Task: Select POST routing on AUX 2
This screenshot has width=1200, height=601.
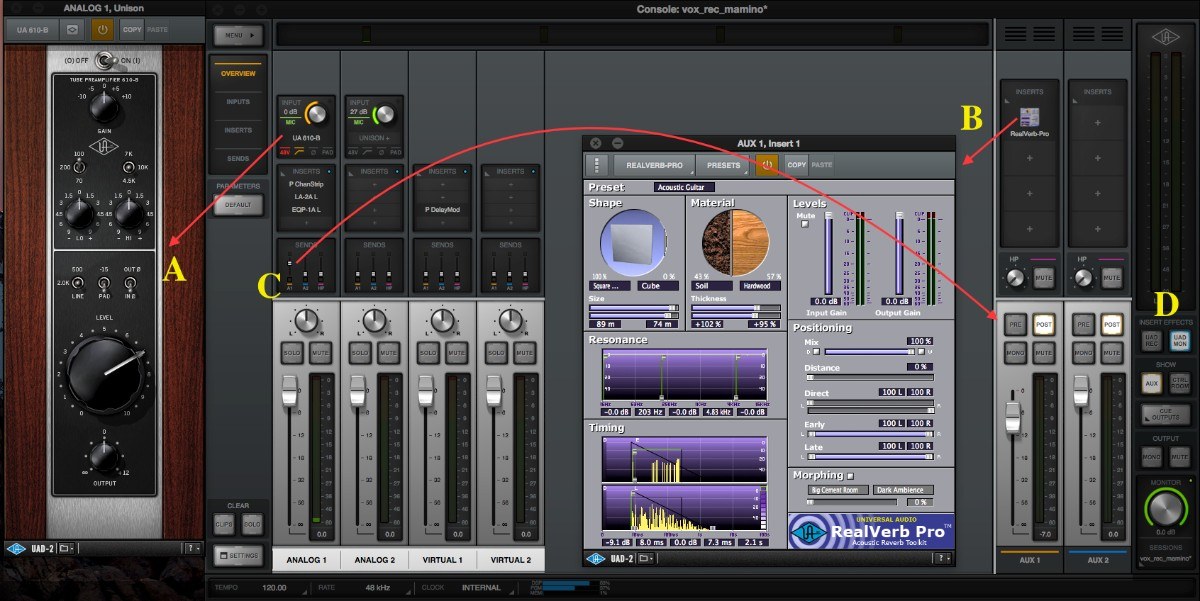Action: (1111, 324)
